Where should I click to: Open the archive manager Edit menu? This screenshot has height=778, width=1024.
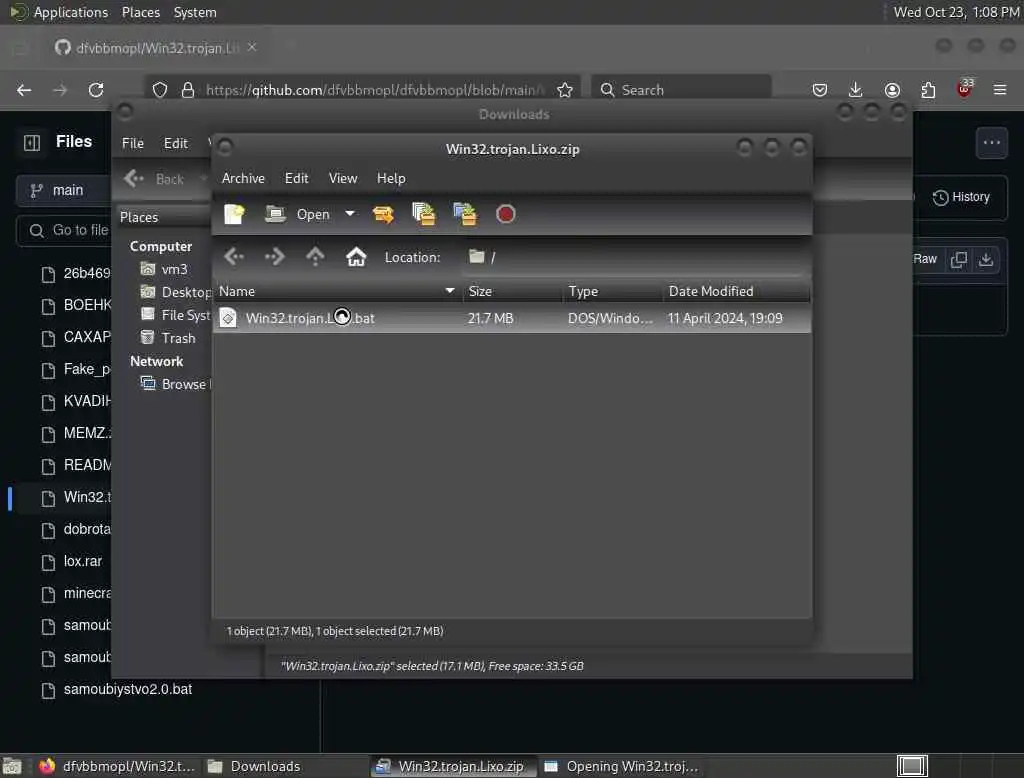[x=296, y=178]
